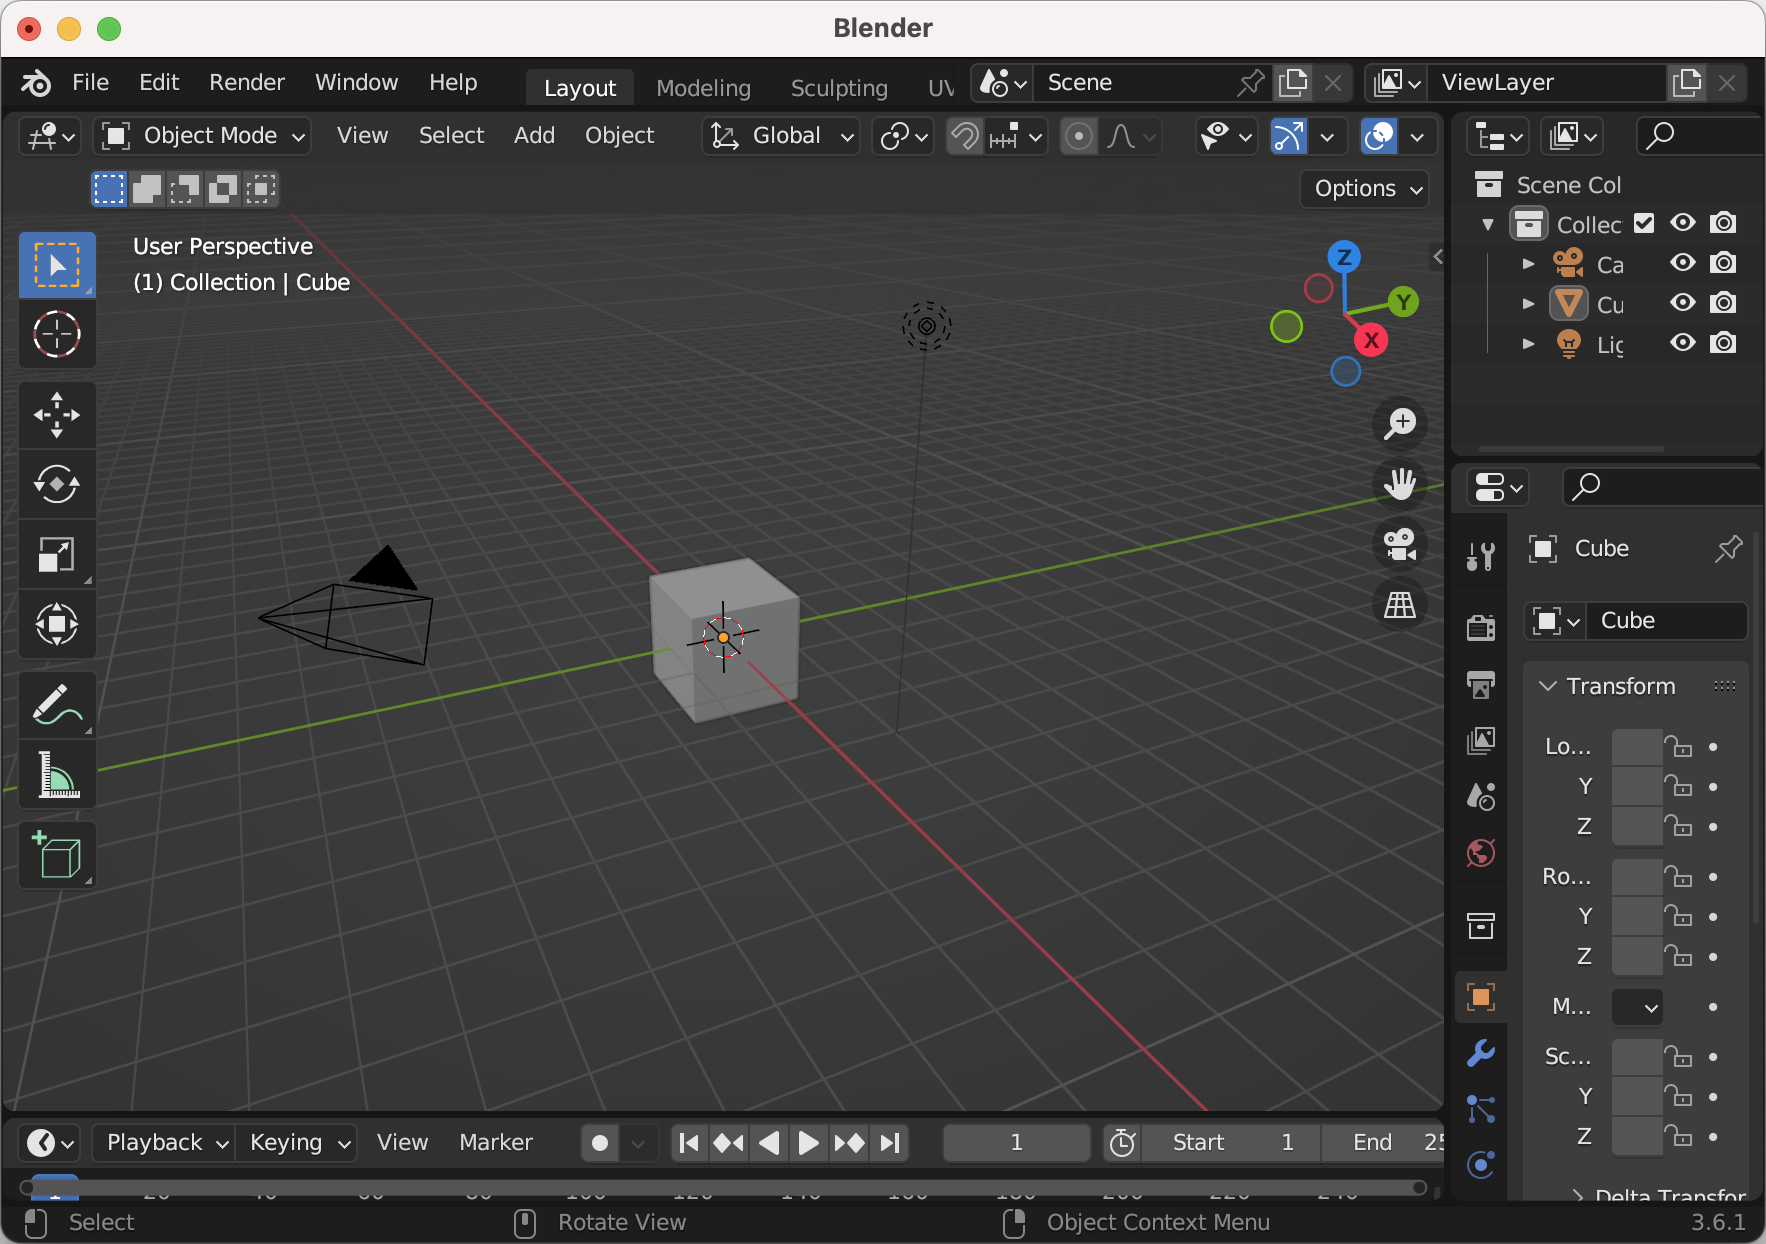Open the Collection properties tab
1766x1244 pixels.
point(1480,926)
